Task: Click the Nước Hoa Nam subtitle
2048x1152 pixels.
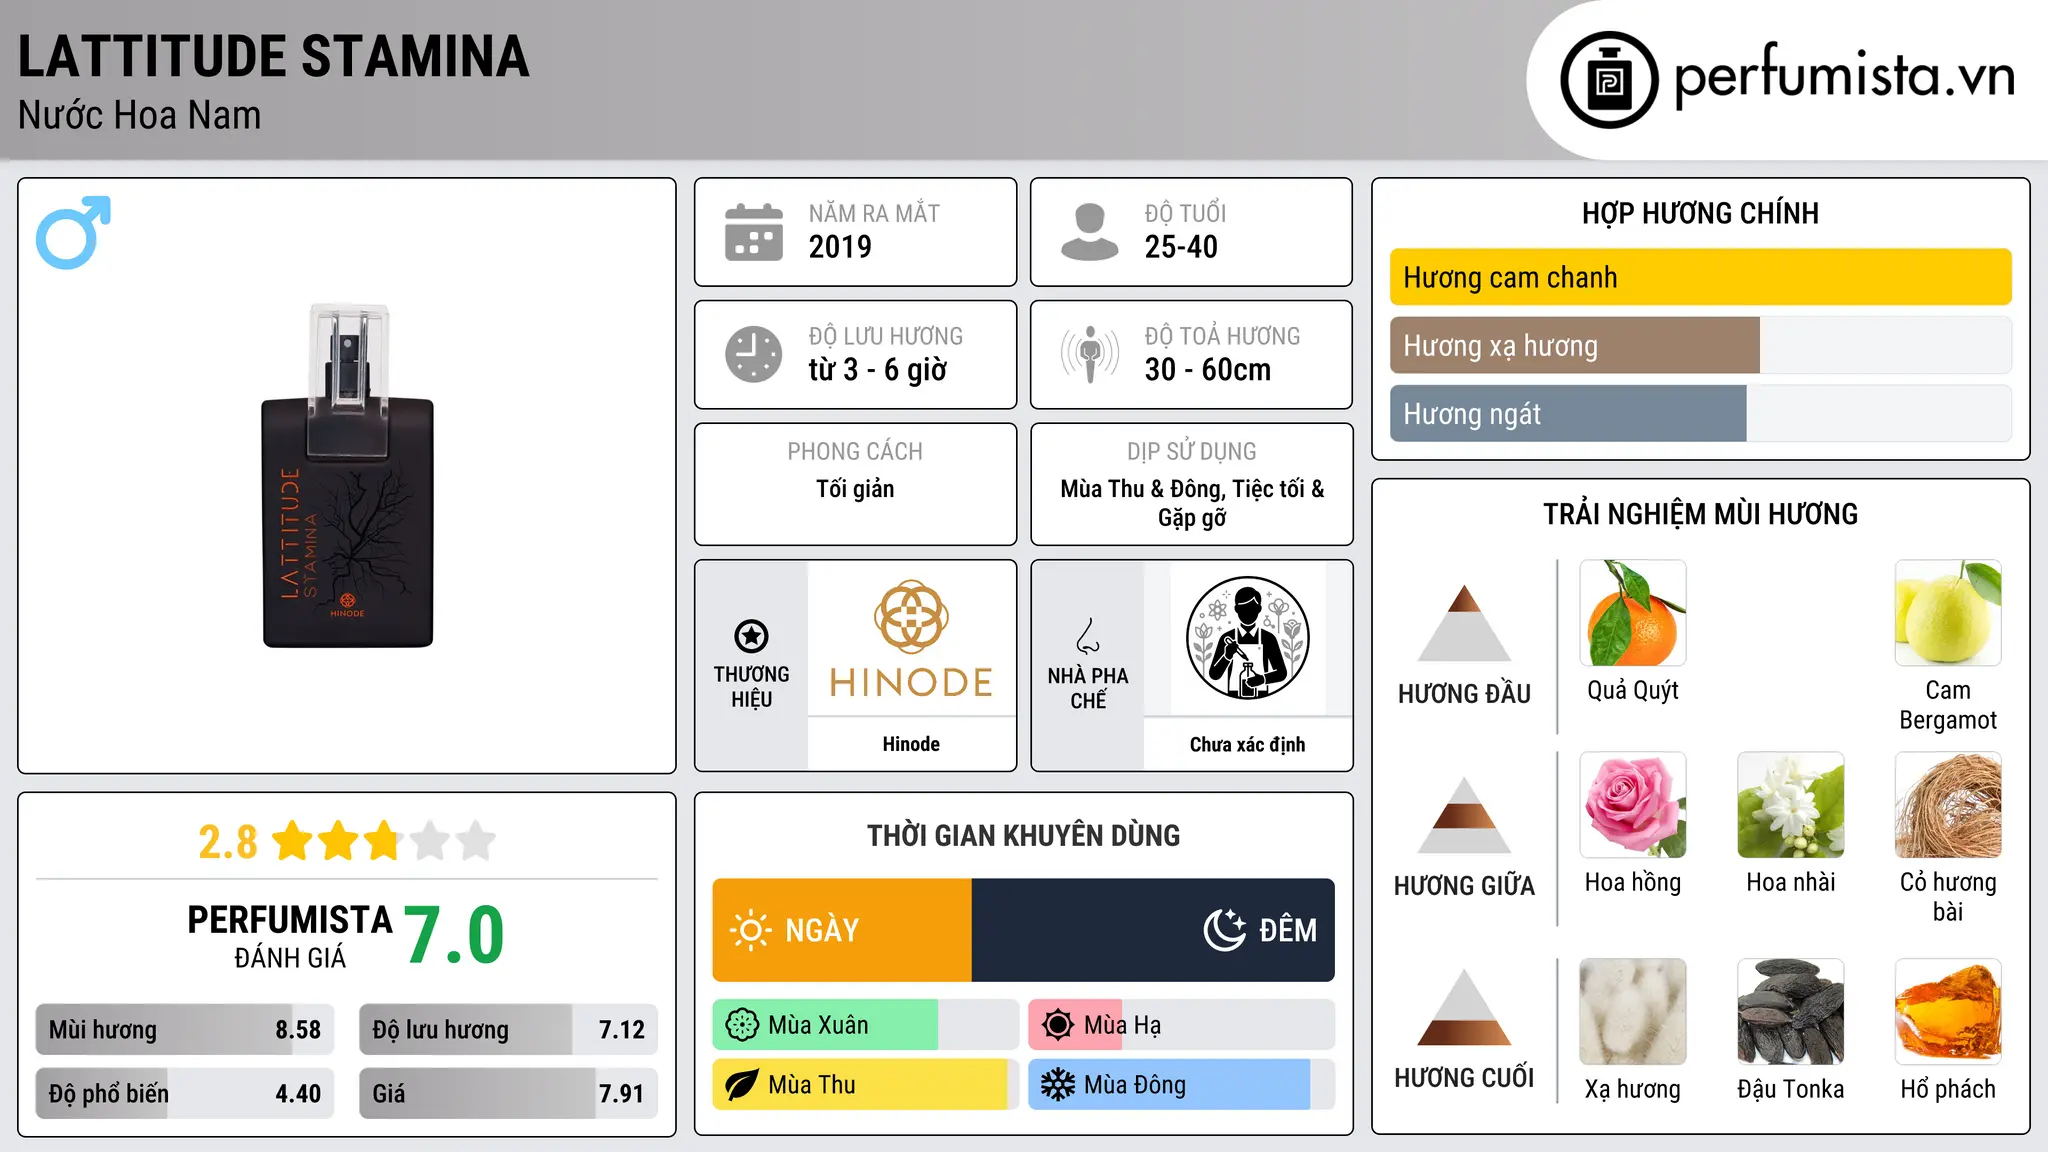Action: coord(139,116)
